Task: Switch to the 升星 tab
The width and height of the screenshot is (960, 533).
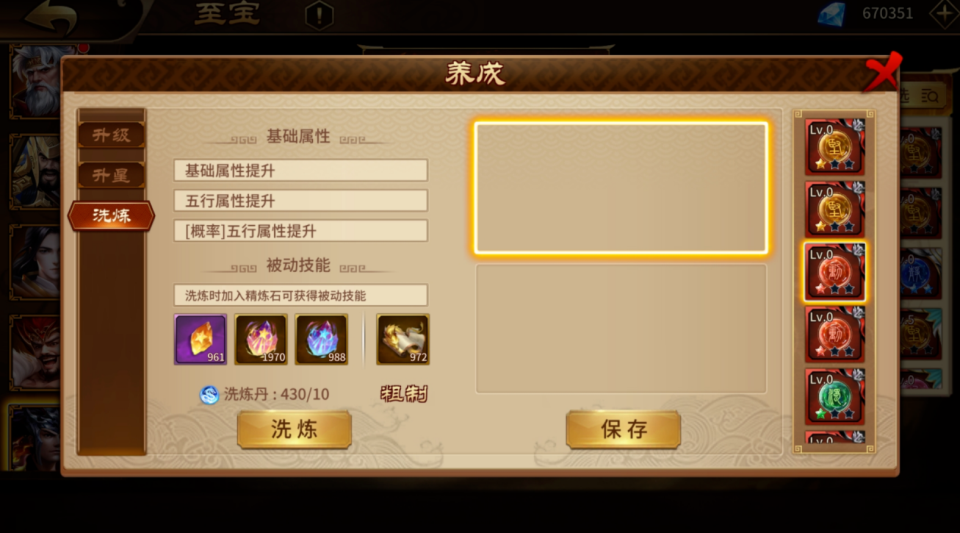Action: coord(111,176)
